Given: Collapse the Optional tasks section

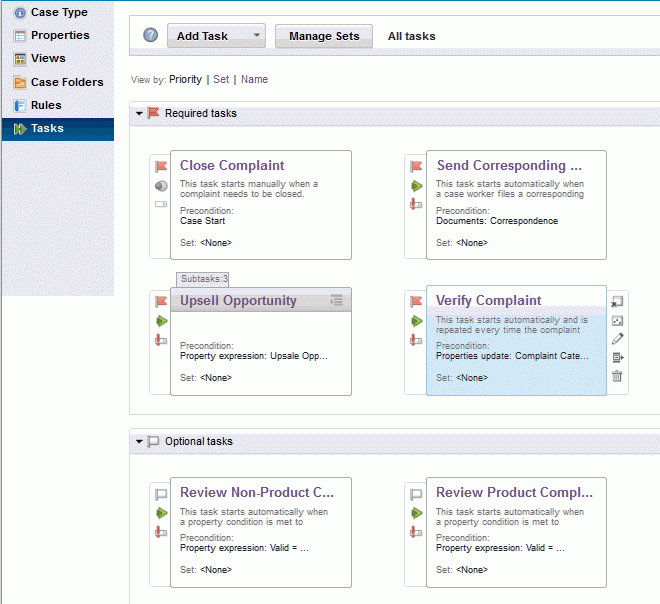Looking at the screenshot, I should pos(139,441).
